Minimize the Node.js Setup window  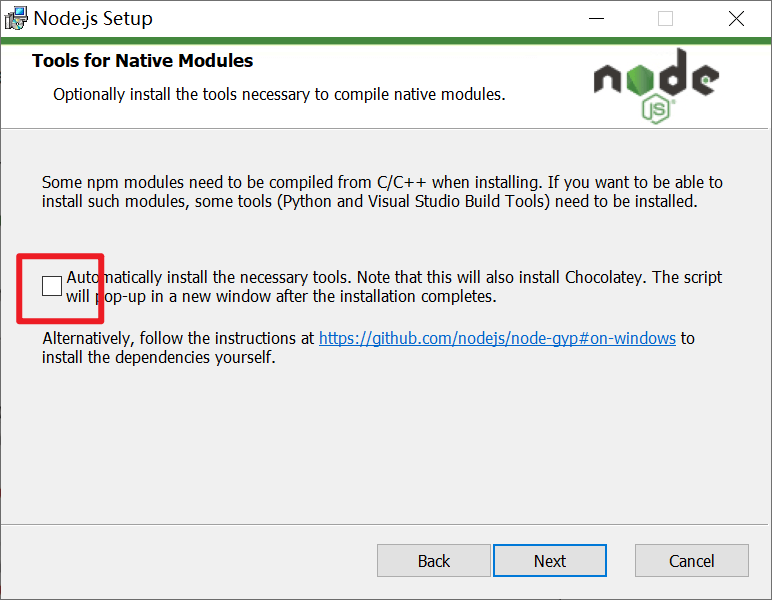[596, 18]
